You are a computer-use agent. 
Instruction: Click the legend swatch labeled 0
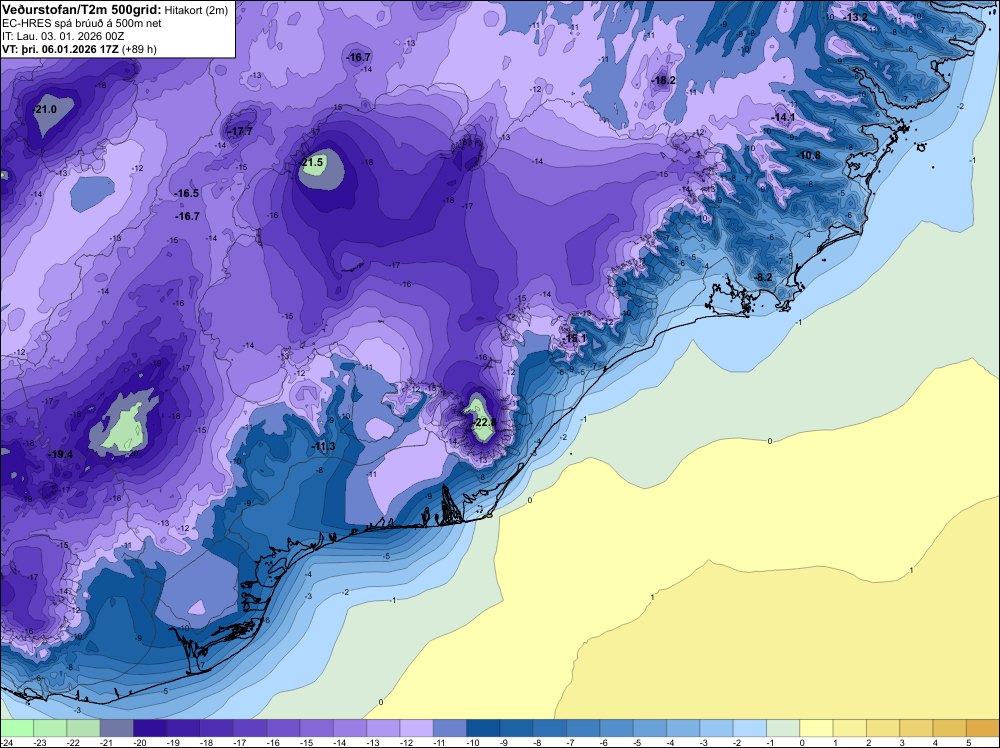(816, 728)
